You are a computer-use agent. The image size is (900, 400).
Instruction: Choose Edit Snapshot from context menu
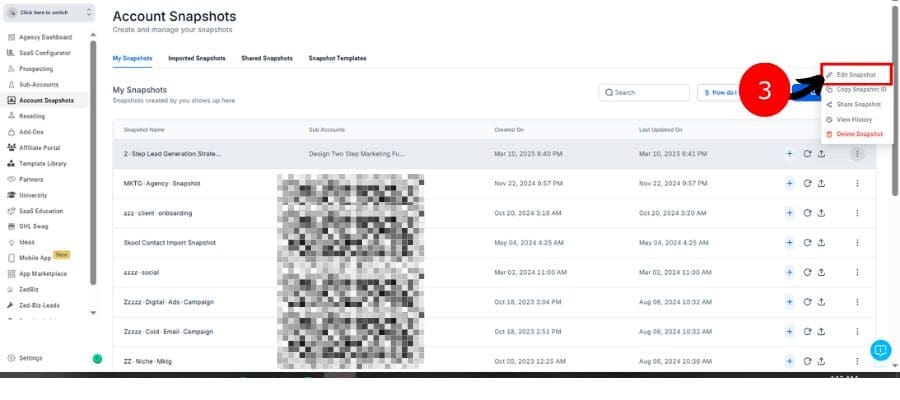856,75
